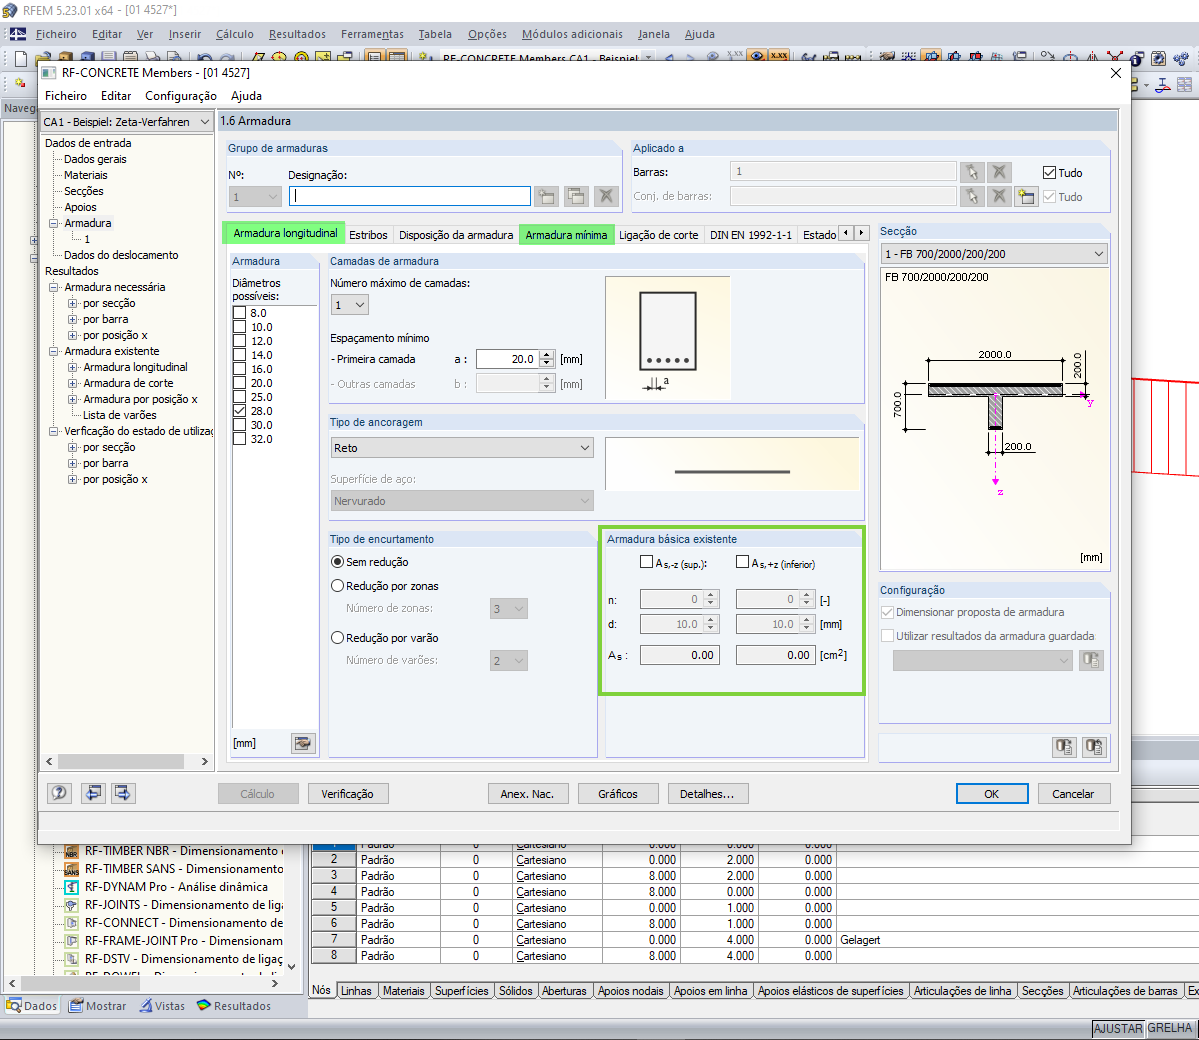
Task: Open help icon at dialog bottom
Action: pos(60,793)
